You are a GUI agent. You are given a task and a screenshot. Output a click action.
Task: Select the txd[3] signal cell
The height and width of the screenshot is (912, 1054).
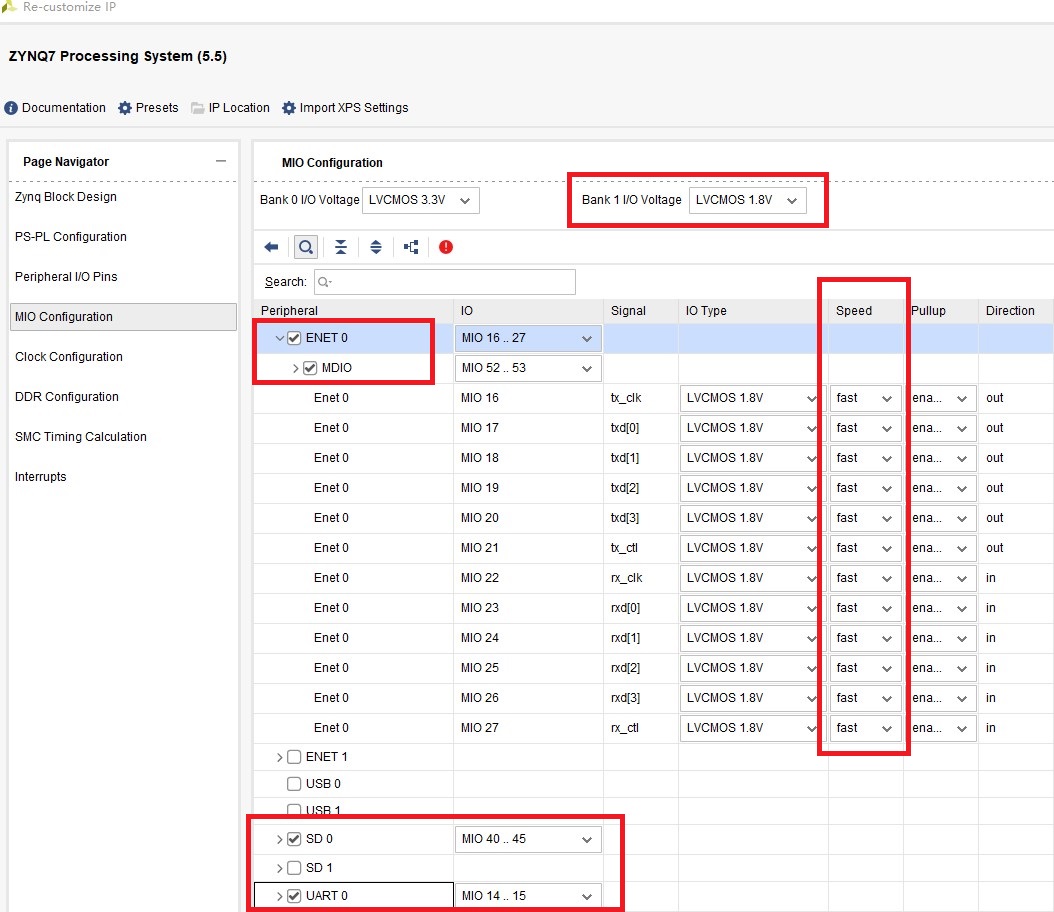(641, 518)
